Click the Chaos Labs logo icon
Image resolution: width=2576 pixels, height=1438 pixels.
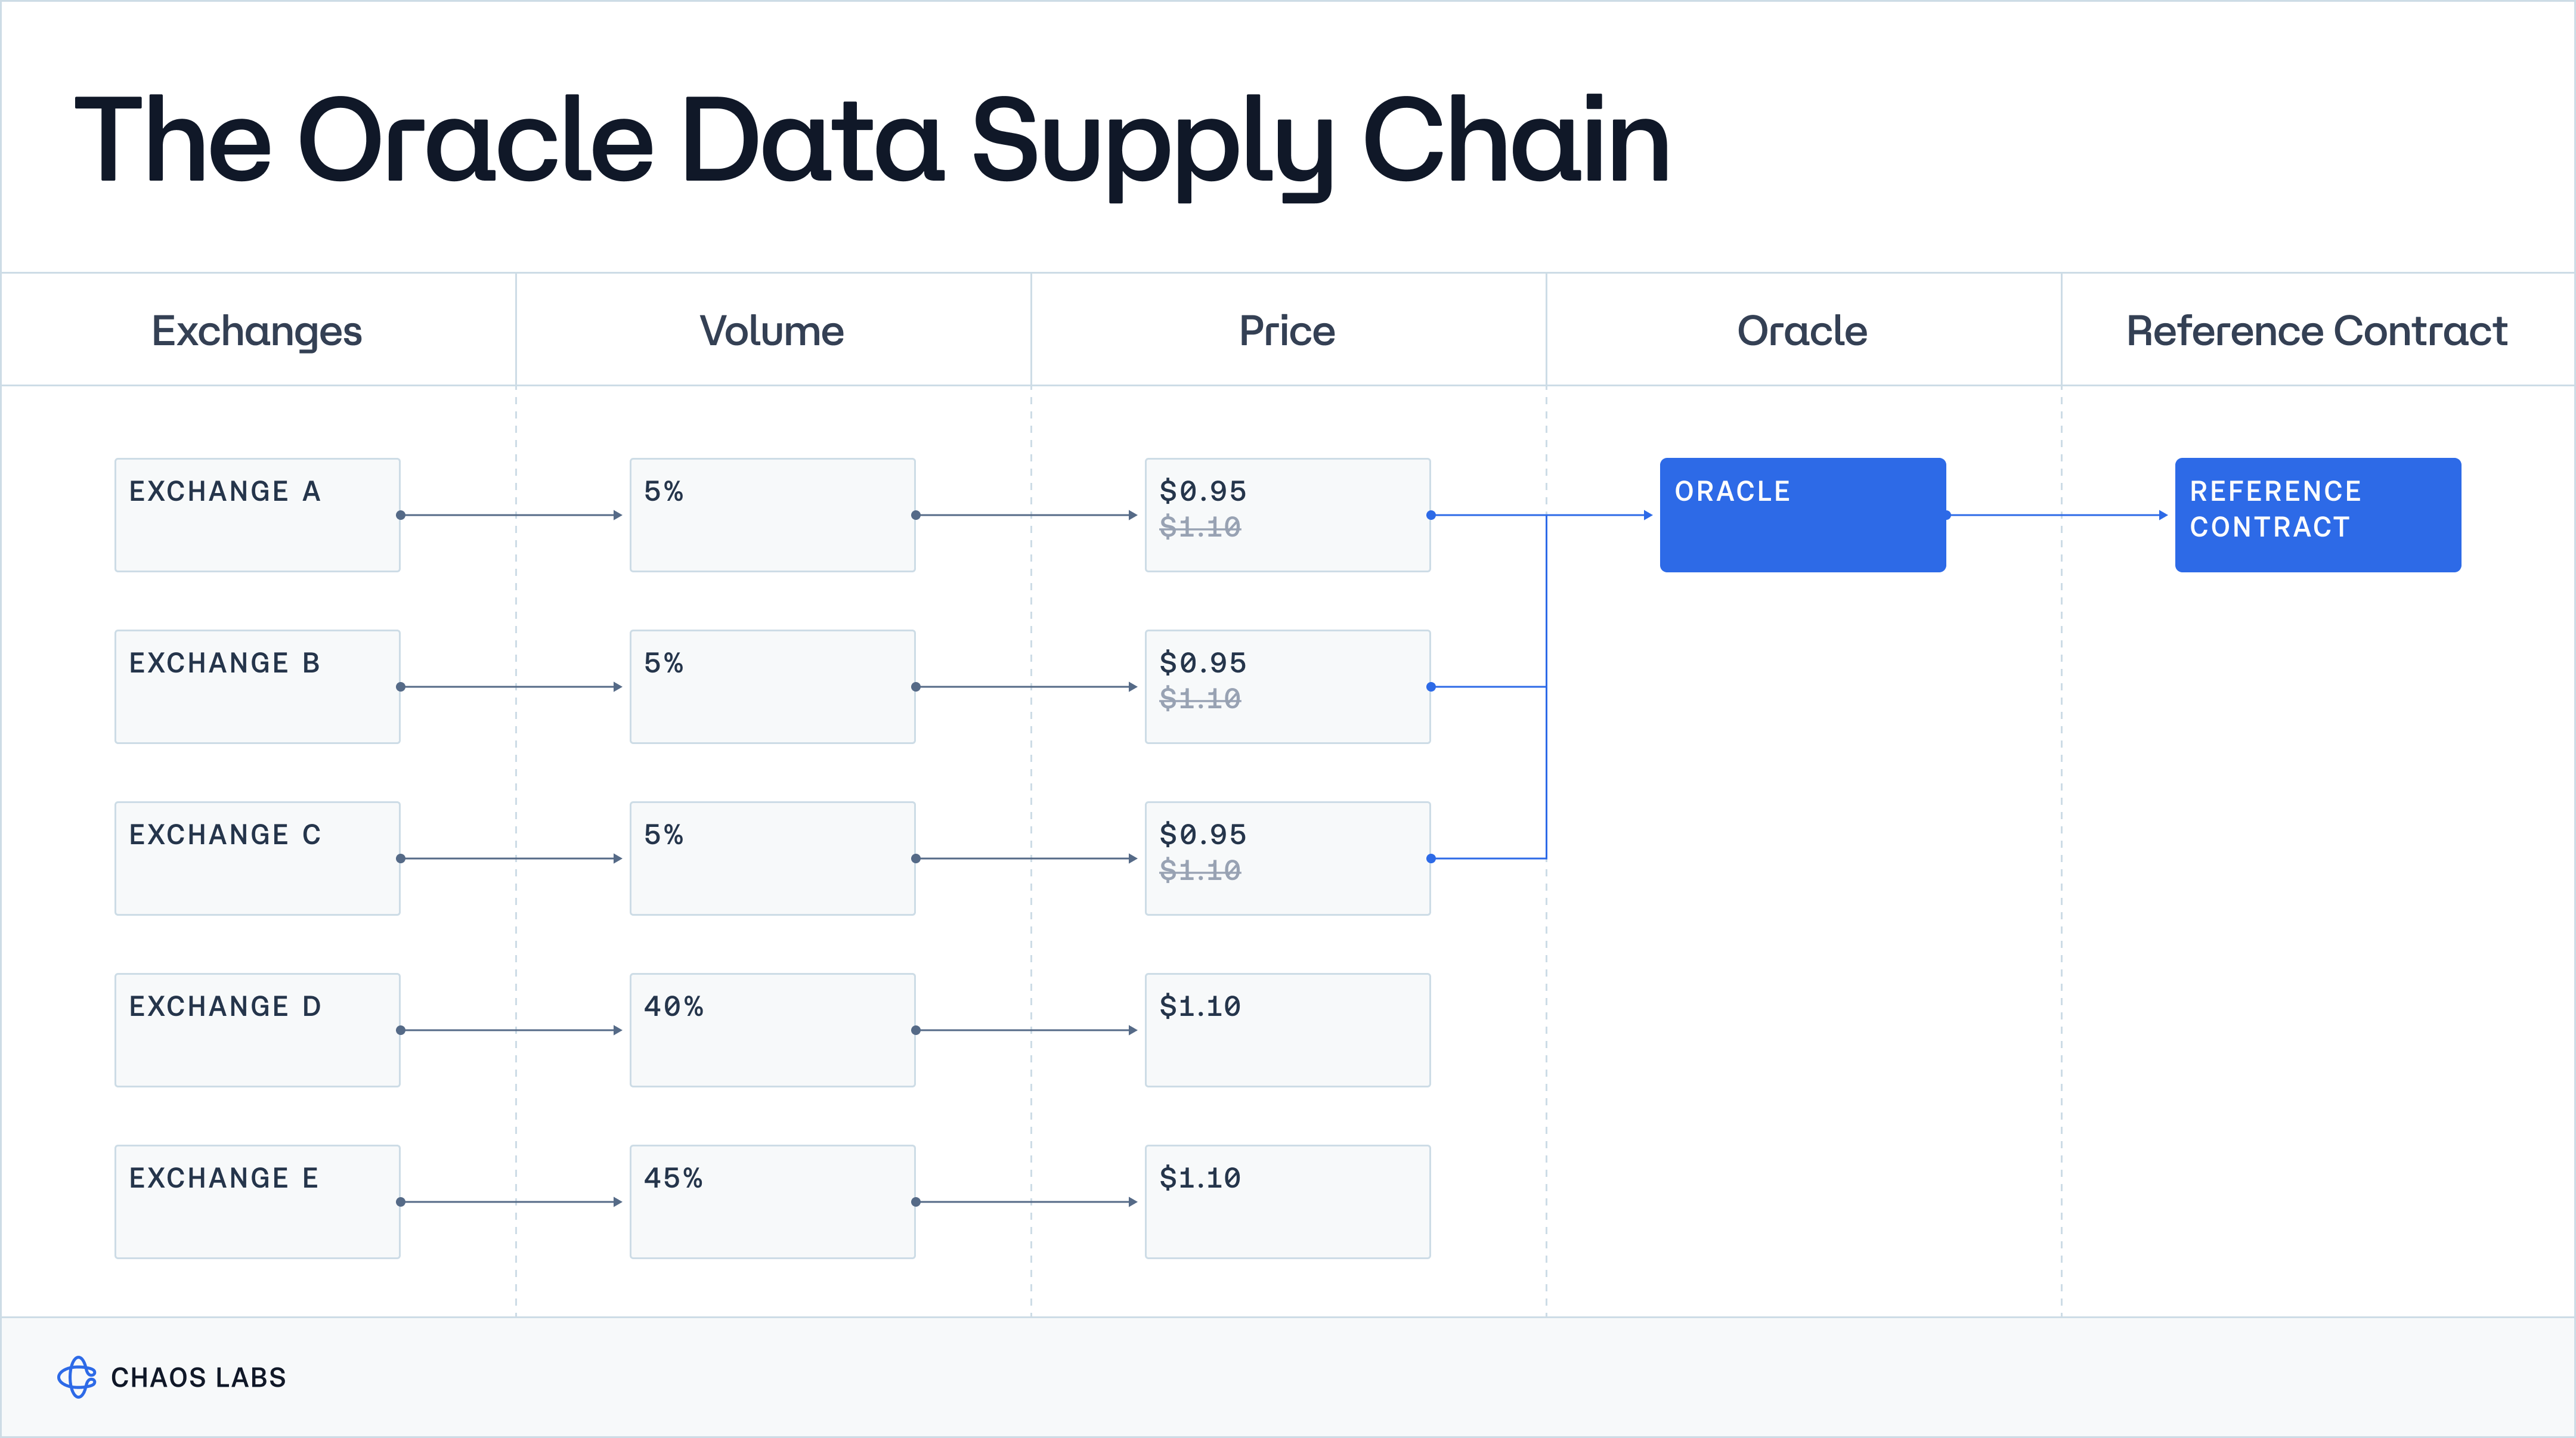pos(77,1377)
